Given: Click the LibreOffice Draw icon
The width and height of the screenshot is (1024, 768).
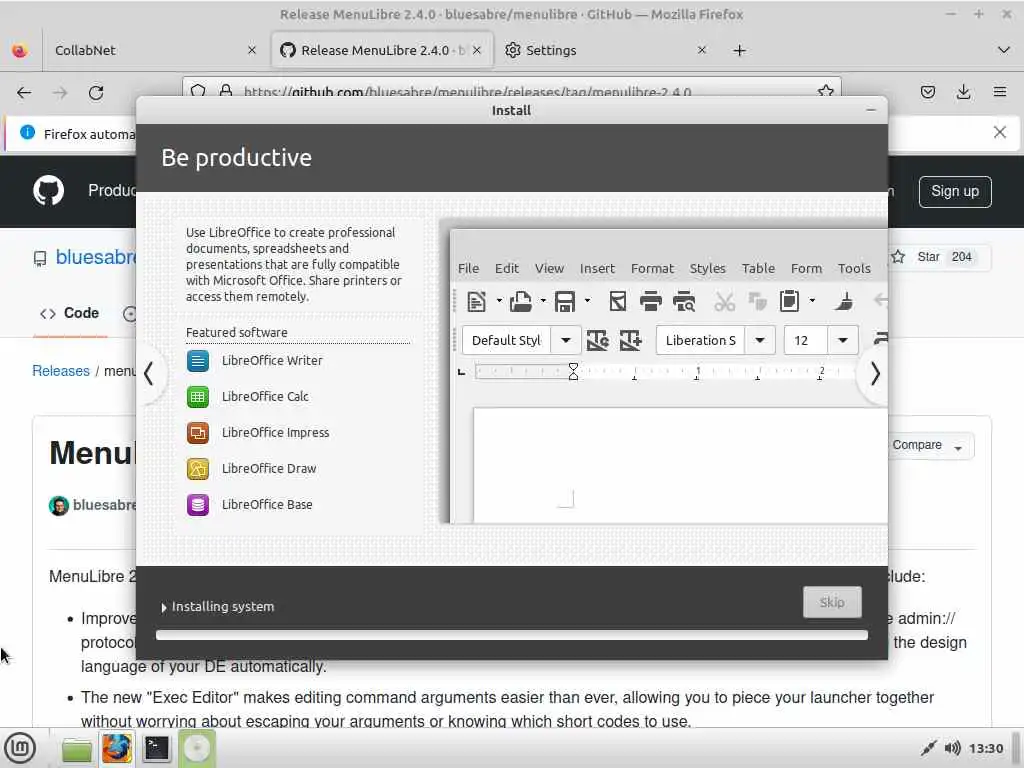Looking at the screenshot, I should [x=198, y=468].
